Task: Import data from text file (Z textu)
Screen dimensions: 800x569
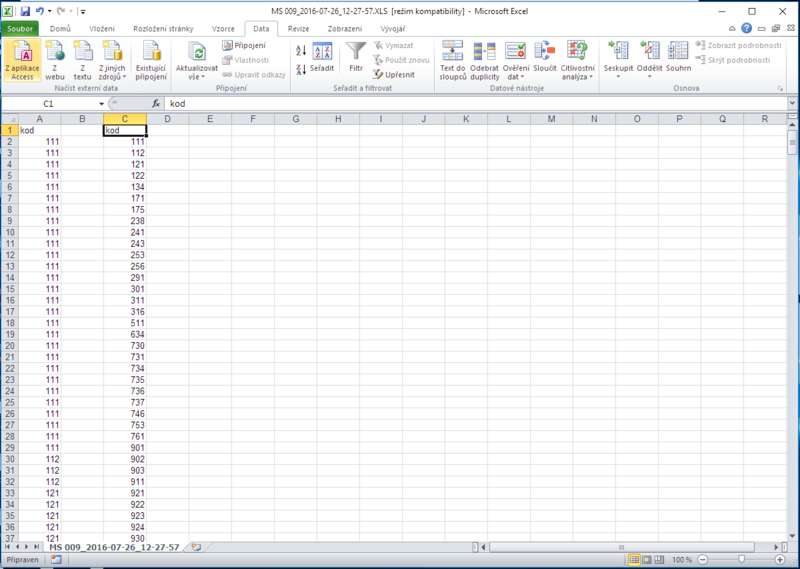Action: click(82, 60)
